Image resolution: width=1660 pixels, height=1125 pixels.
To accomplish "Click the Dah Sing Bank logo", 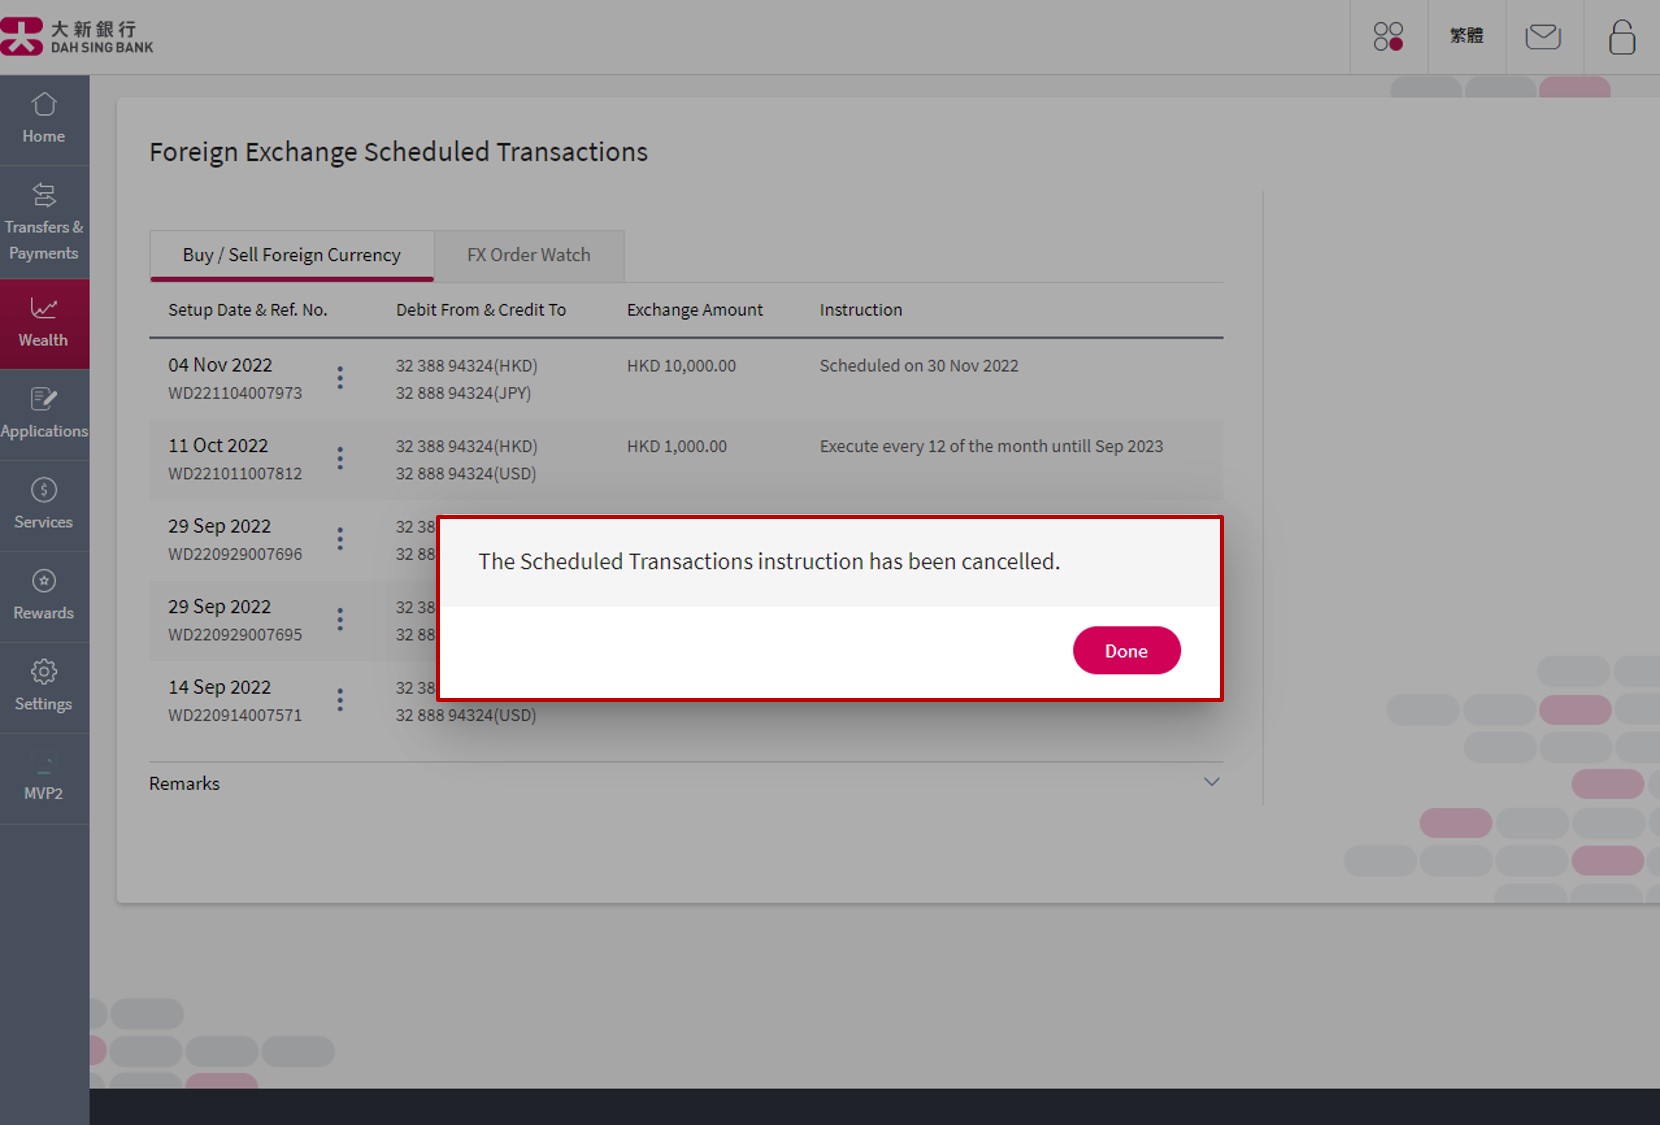I will (77, 36).
